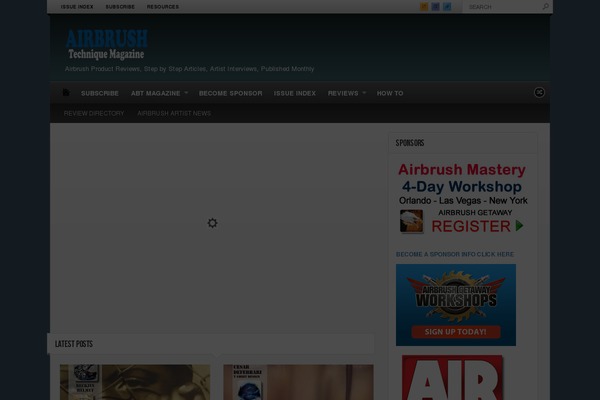Viewport: 600px width, 400px height.
Task: Click the Airbrush Technique Magazine logo
Action: (x=107, y=44)
